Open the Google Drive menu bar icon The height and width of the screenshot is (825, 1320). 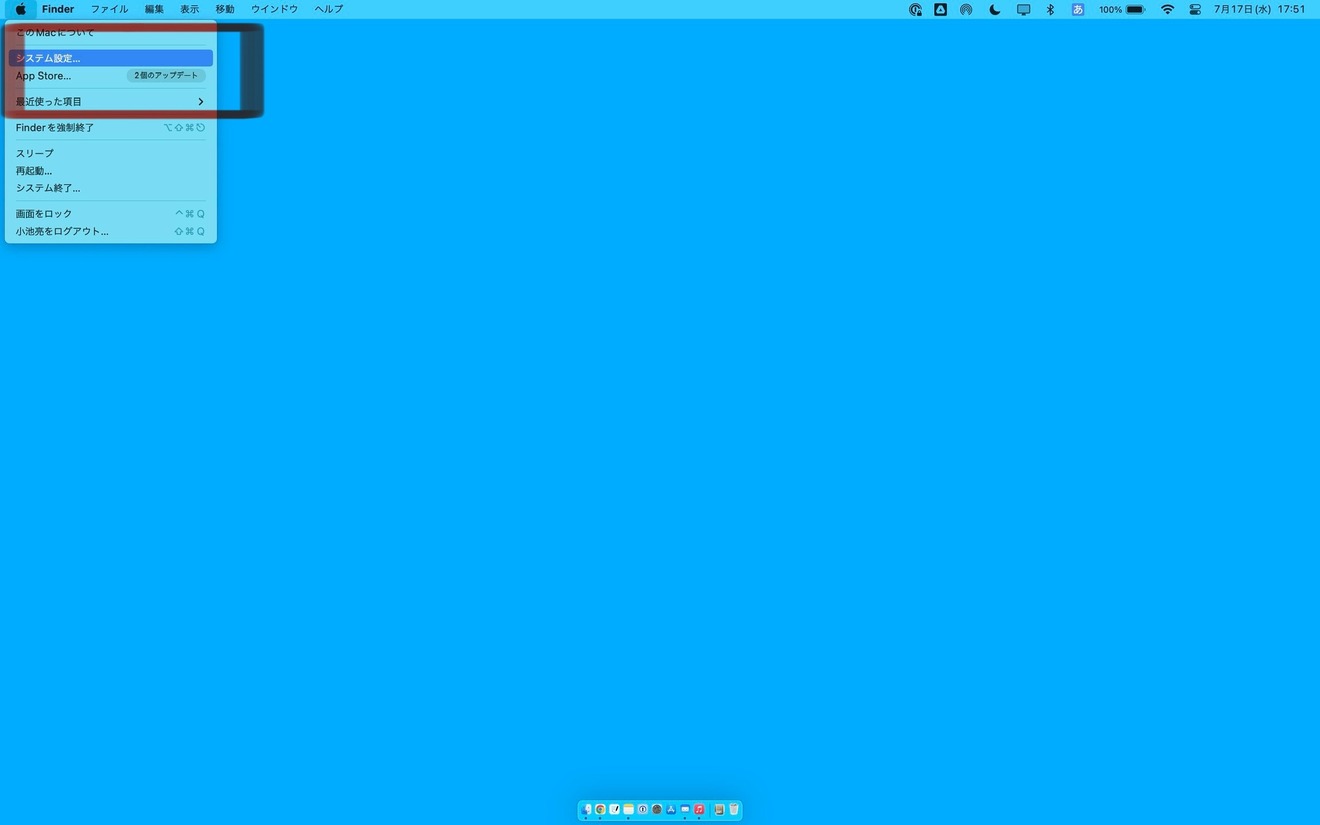coord(940,9)
